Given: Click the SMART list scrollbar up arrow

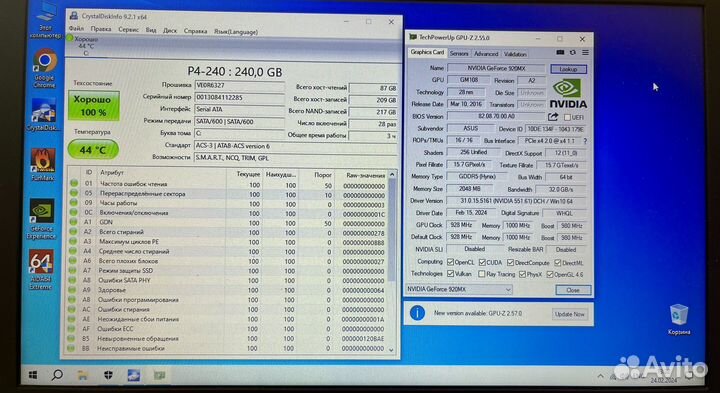Looking at the screenshot, I should click(392, 174).
